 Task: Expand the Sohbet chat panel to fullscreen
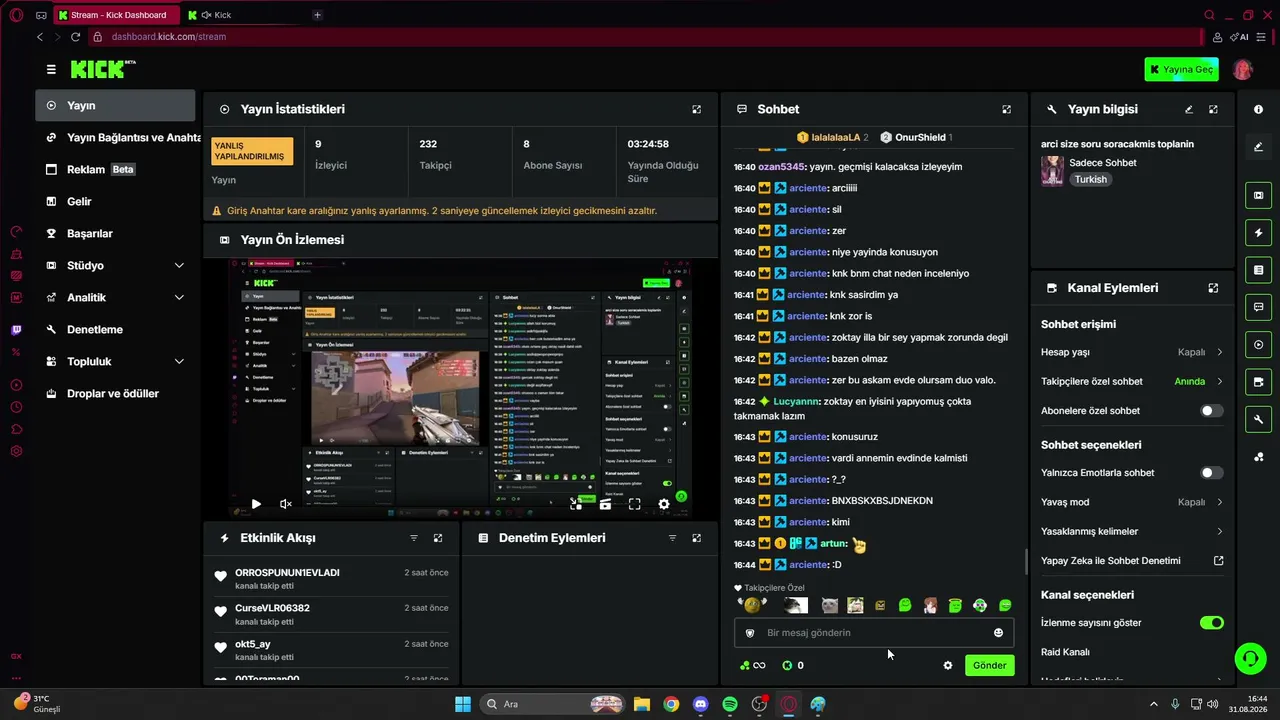point(1007,109)
